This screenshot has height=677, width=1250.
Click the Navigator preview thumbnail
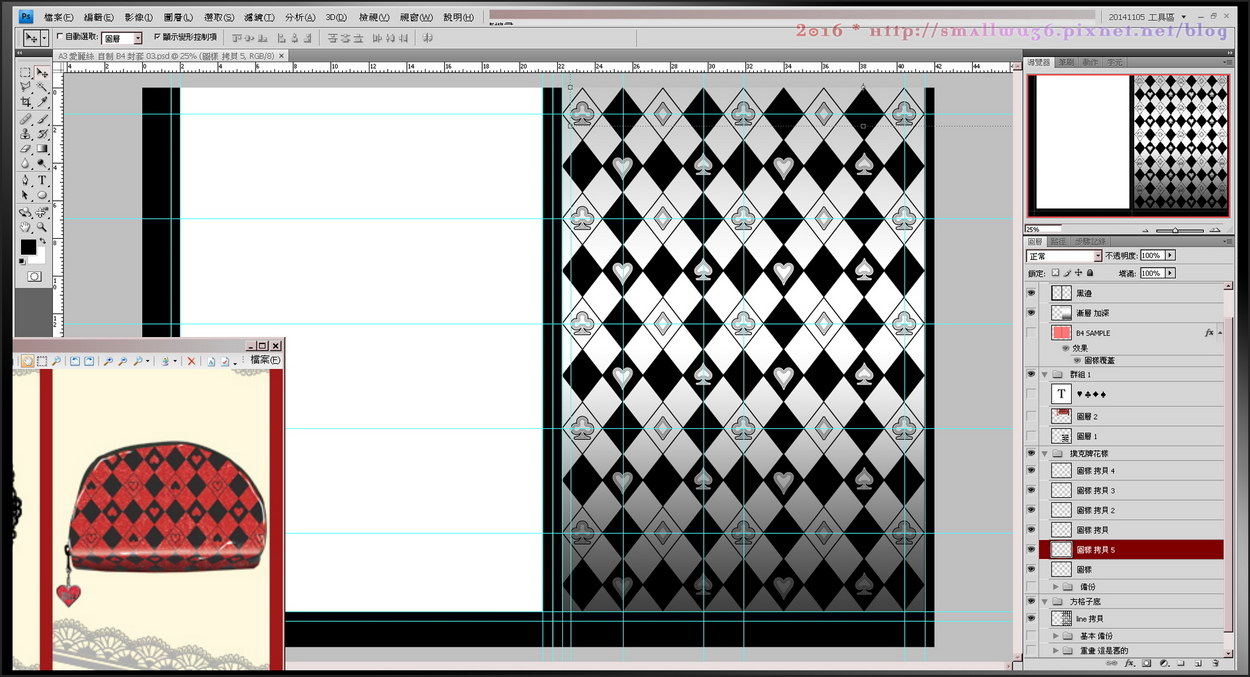coord(1127,145)
